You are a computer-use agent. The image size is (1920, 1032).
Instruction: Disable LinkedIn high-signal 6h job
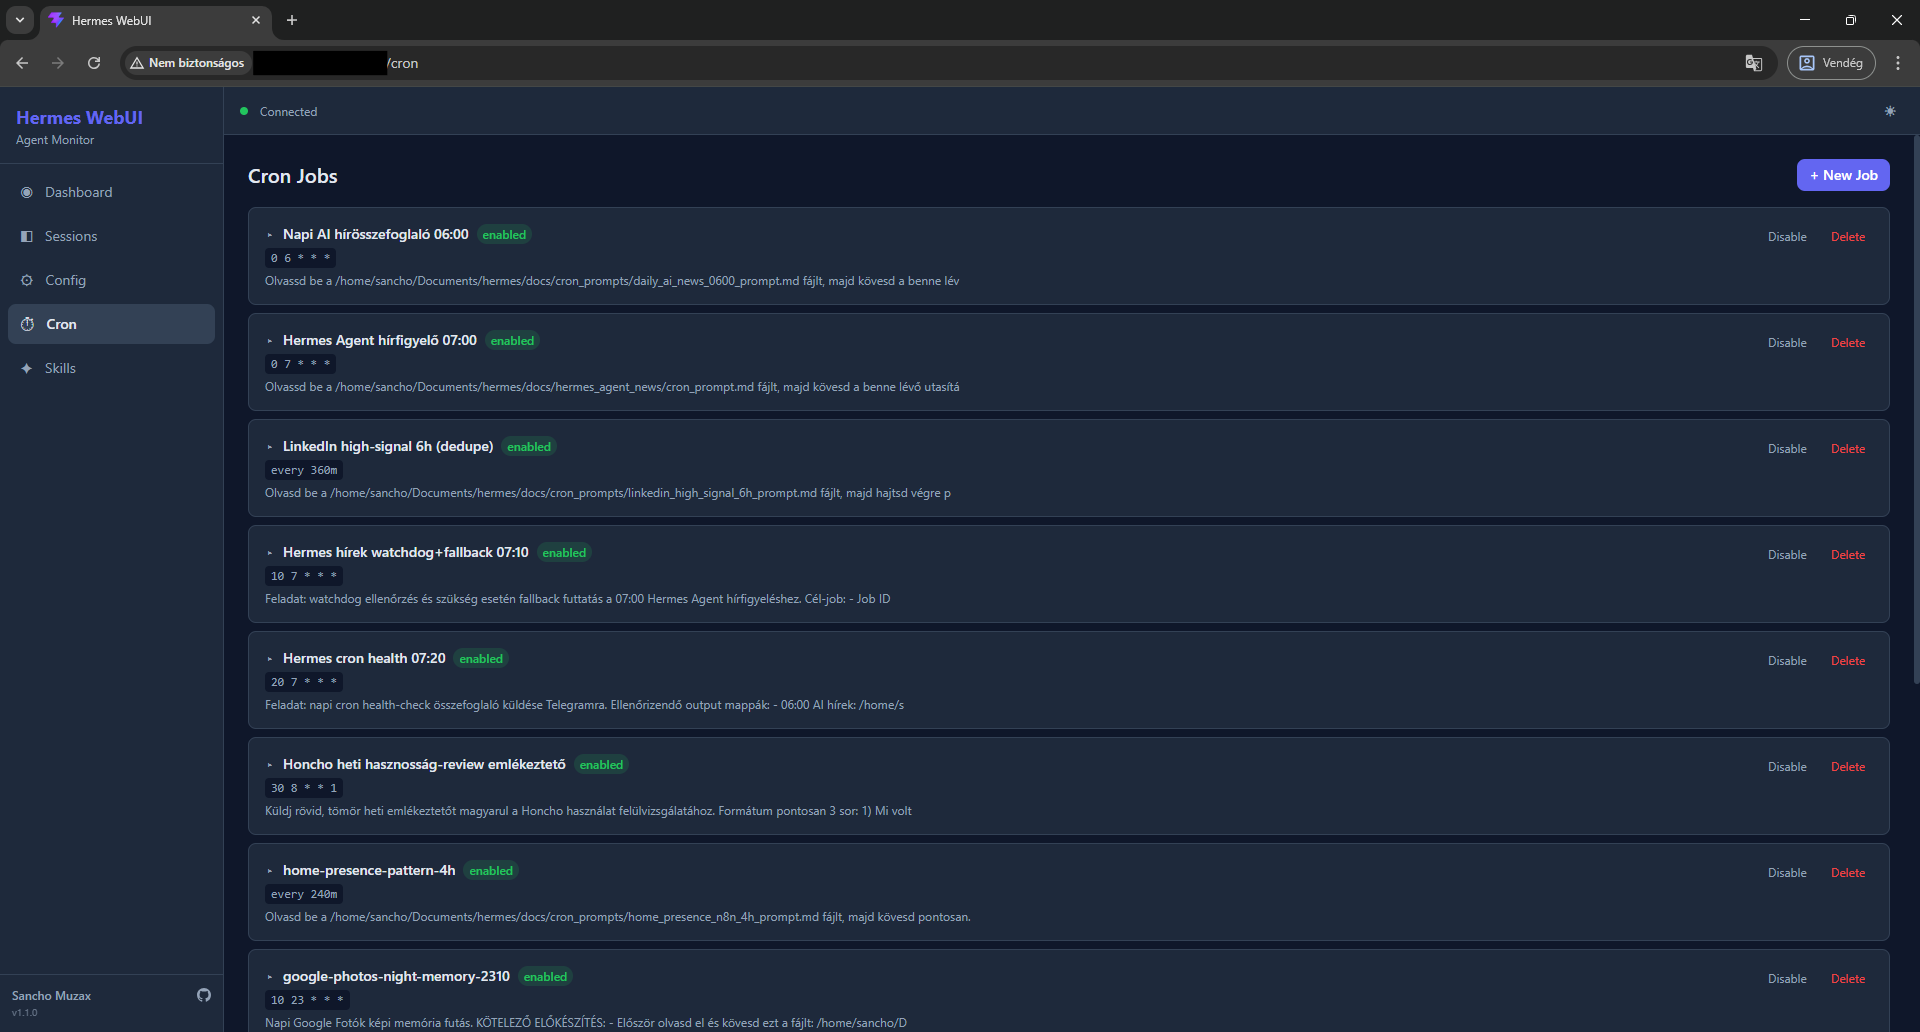[1787, 449]
